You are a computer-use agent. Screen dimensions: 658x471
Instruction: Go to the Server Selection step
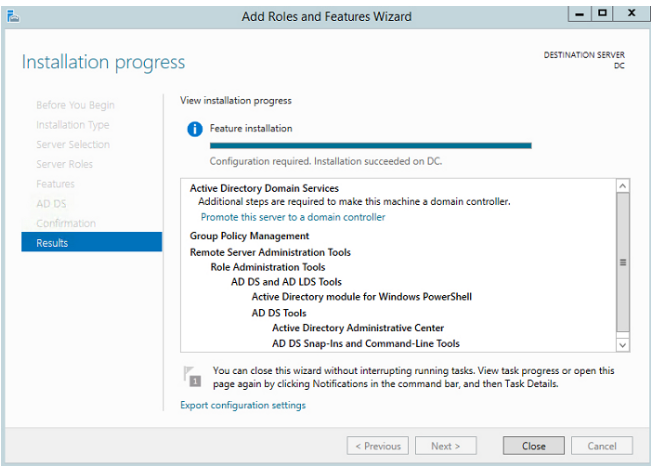pos(73,144)
